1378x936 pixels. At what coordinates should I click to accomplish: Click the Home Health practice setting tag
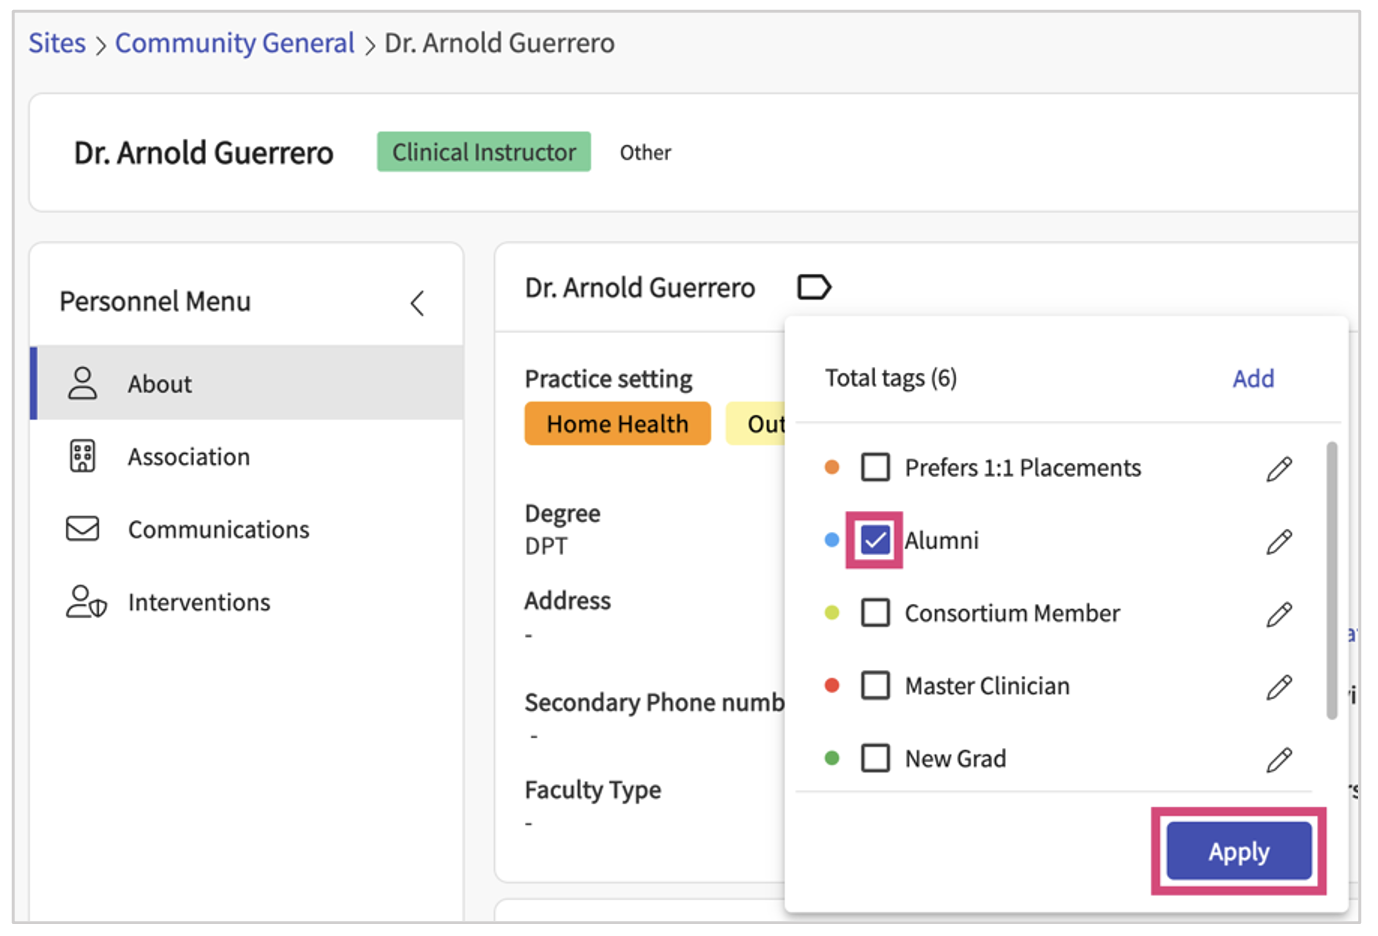point(617,424)
